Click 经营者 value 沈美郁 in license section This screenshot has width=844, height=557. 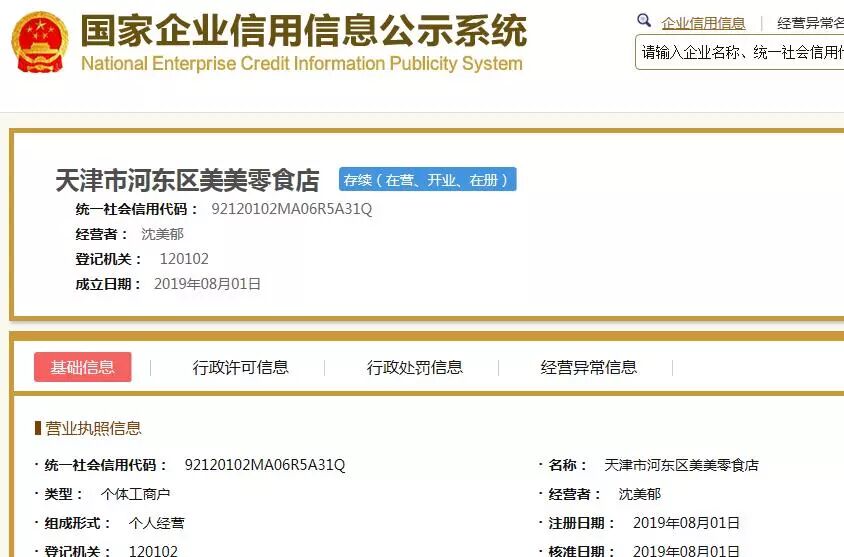tap(639, 494)
